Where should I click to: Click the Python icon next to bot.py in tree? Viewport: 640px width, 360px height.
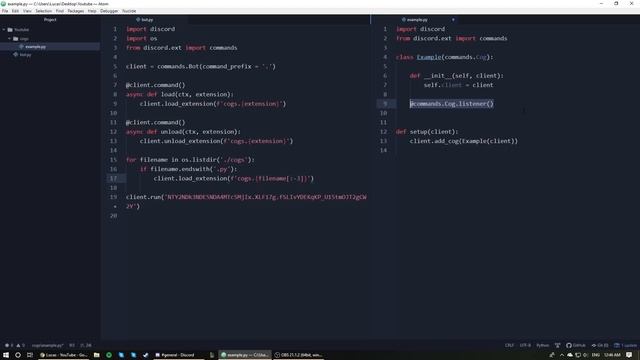click(16, 54)
